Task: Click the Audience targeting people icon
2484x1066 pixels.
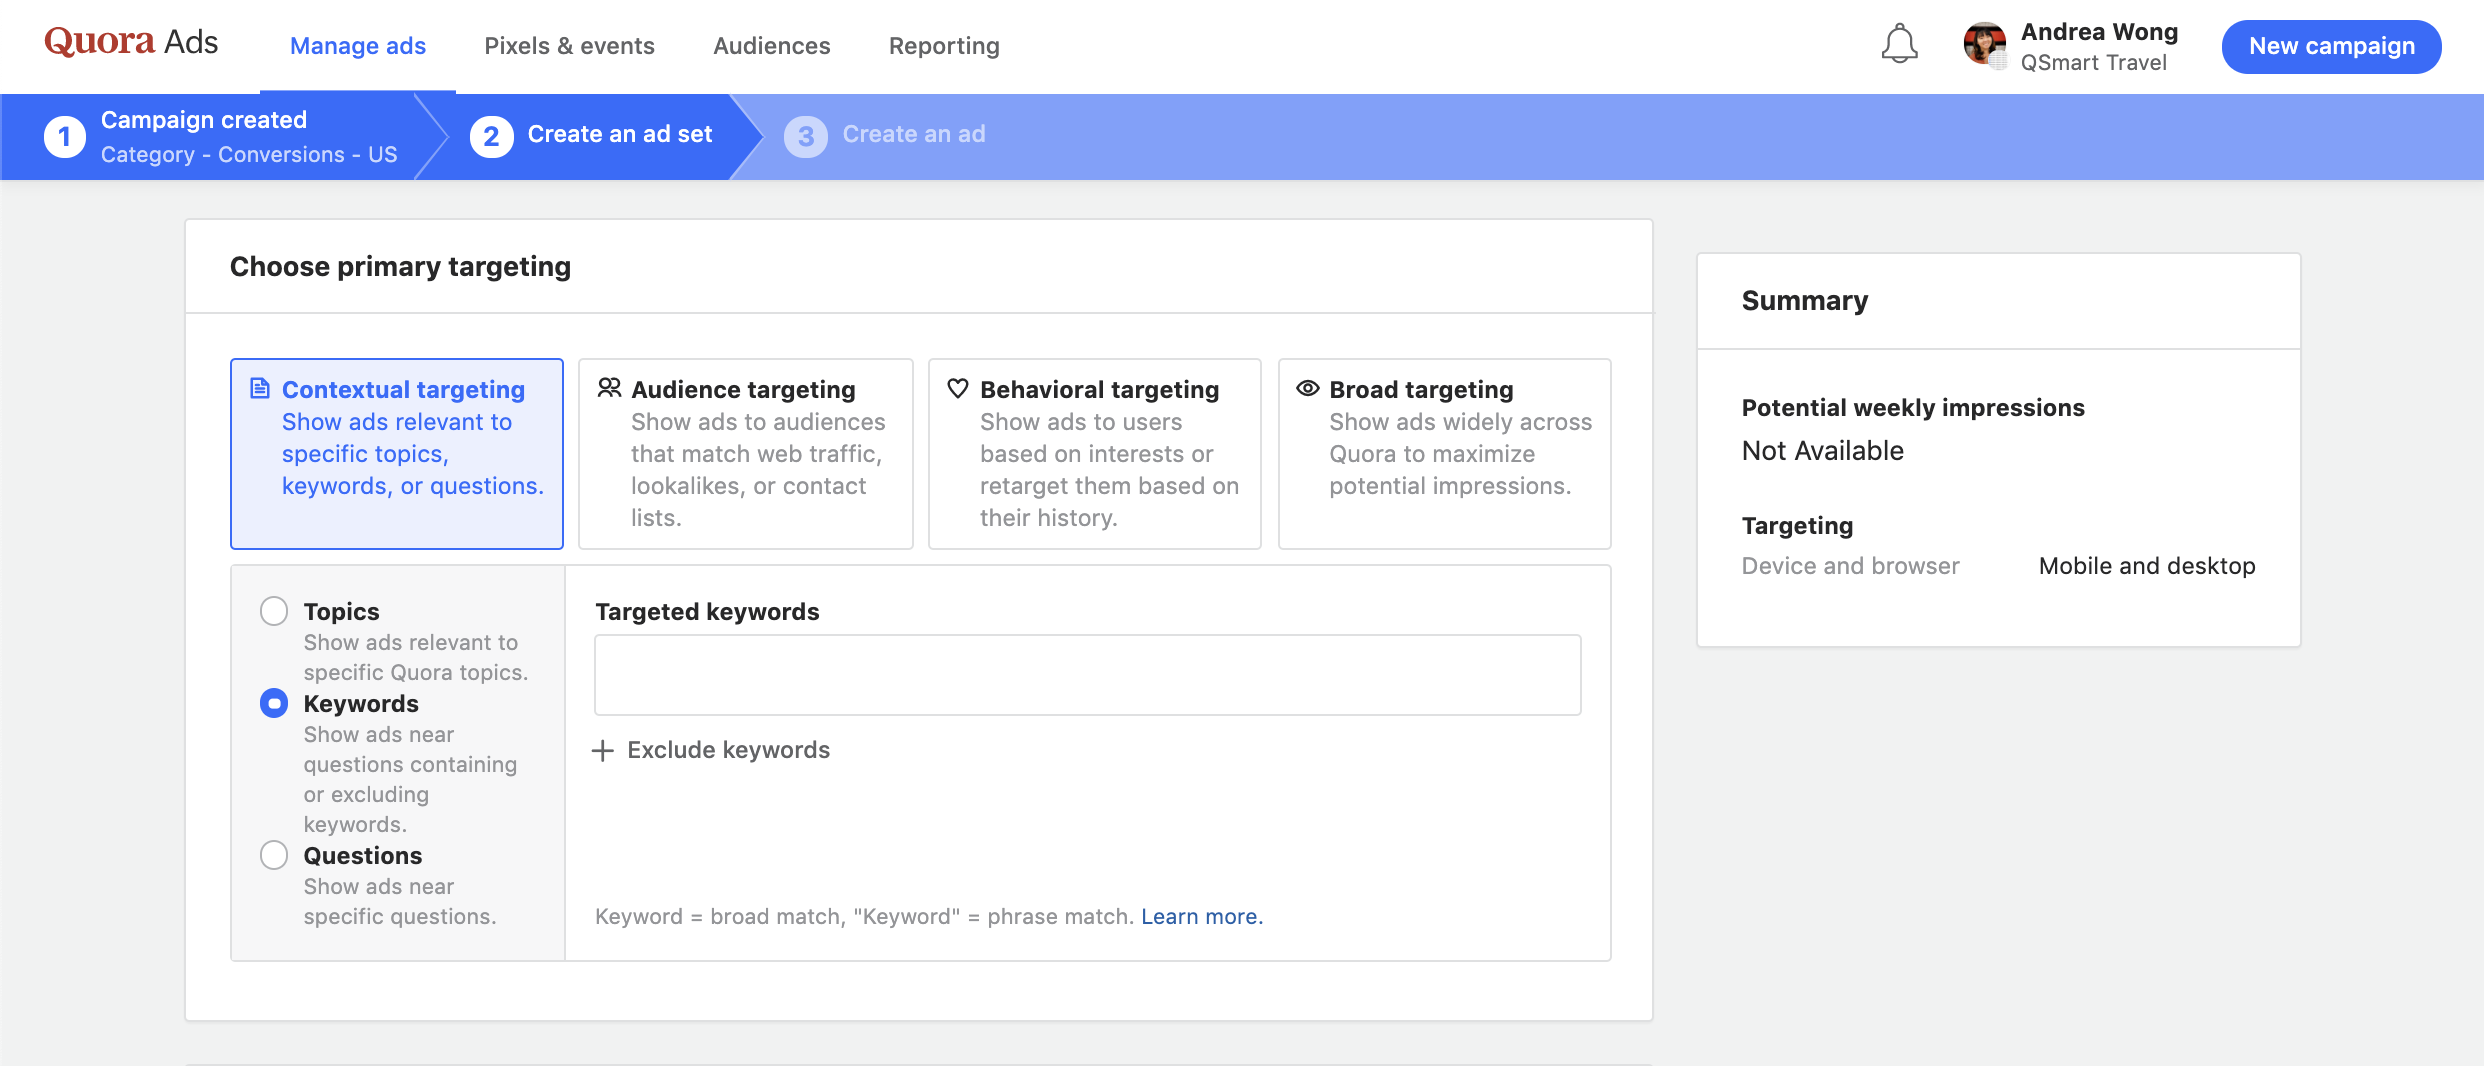Action: (x=609, y=389)
